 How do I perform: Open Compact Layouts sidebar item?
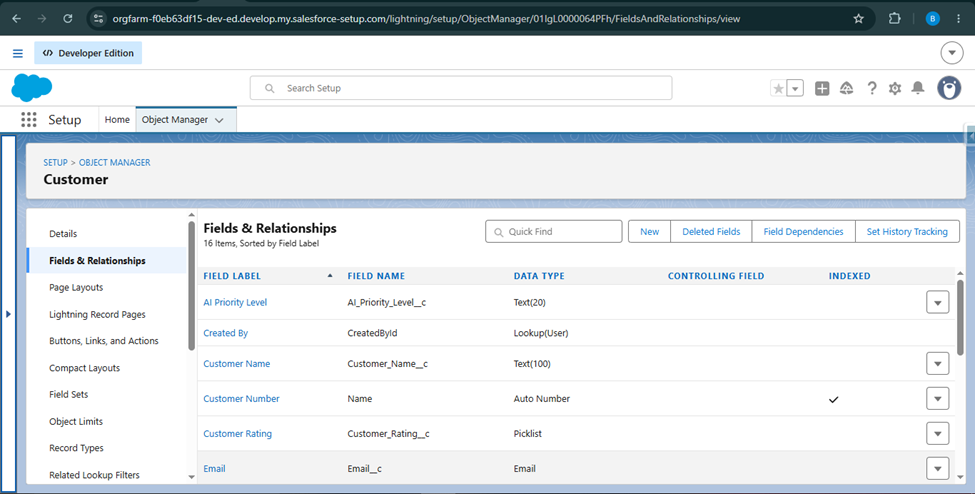[x=85, y=368]
